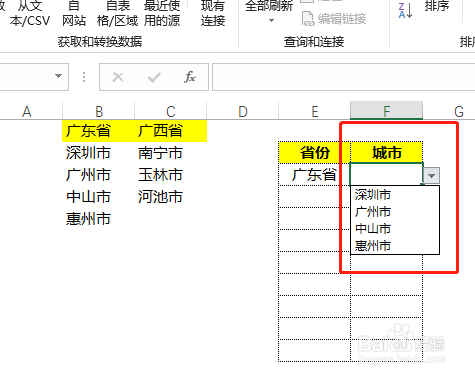Open the city cell validation dropdown arrow
The height and width of the screenshot is (377, 475).
click(432, 175)
